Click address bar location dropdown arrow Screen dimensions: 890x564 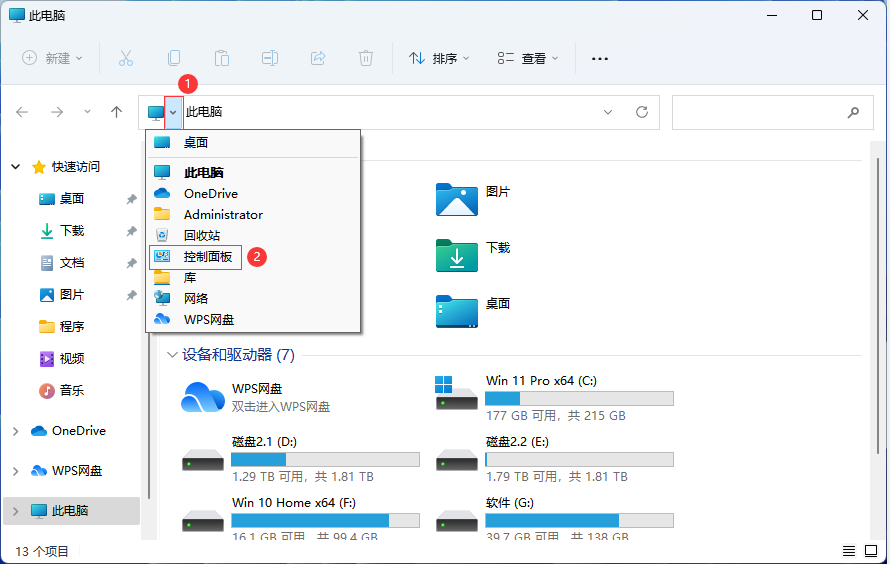(173, 112)
